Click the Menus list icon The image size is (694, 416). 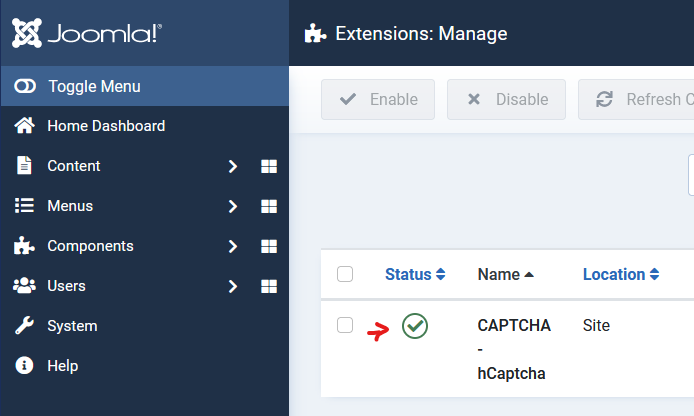[x=24, y=206]
